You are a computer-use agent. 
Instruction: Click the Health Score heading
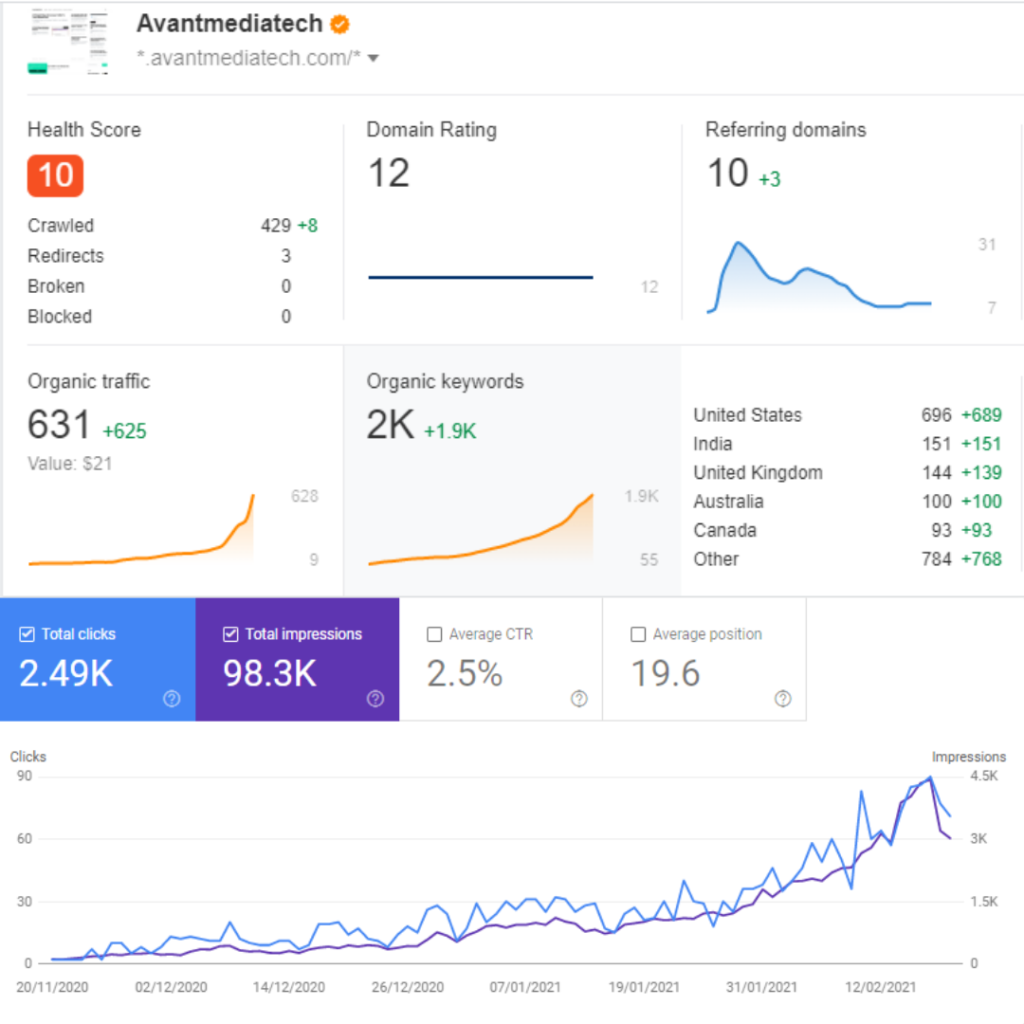tap(84, 130)
